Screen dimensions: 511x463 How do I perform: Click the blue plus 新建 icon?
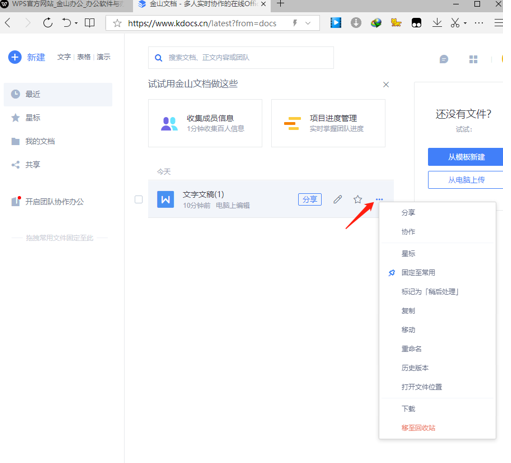[15, 57]
